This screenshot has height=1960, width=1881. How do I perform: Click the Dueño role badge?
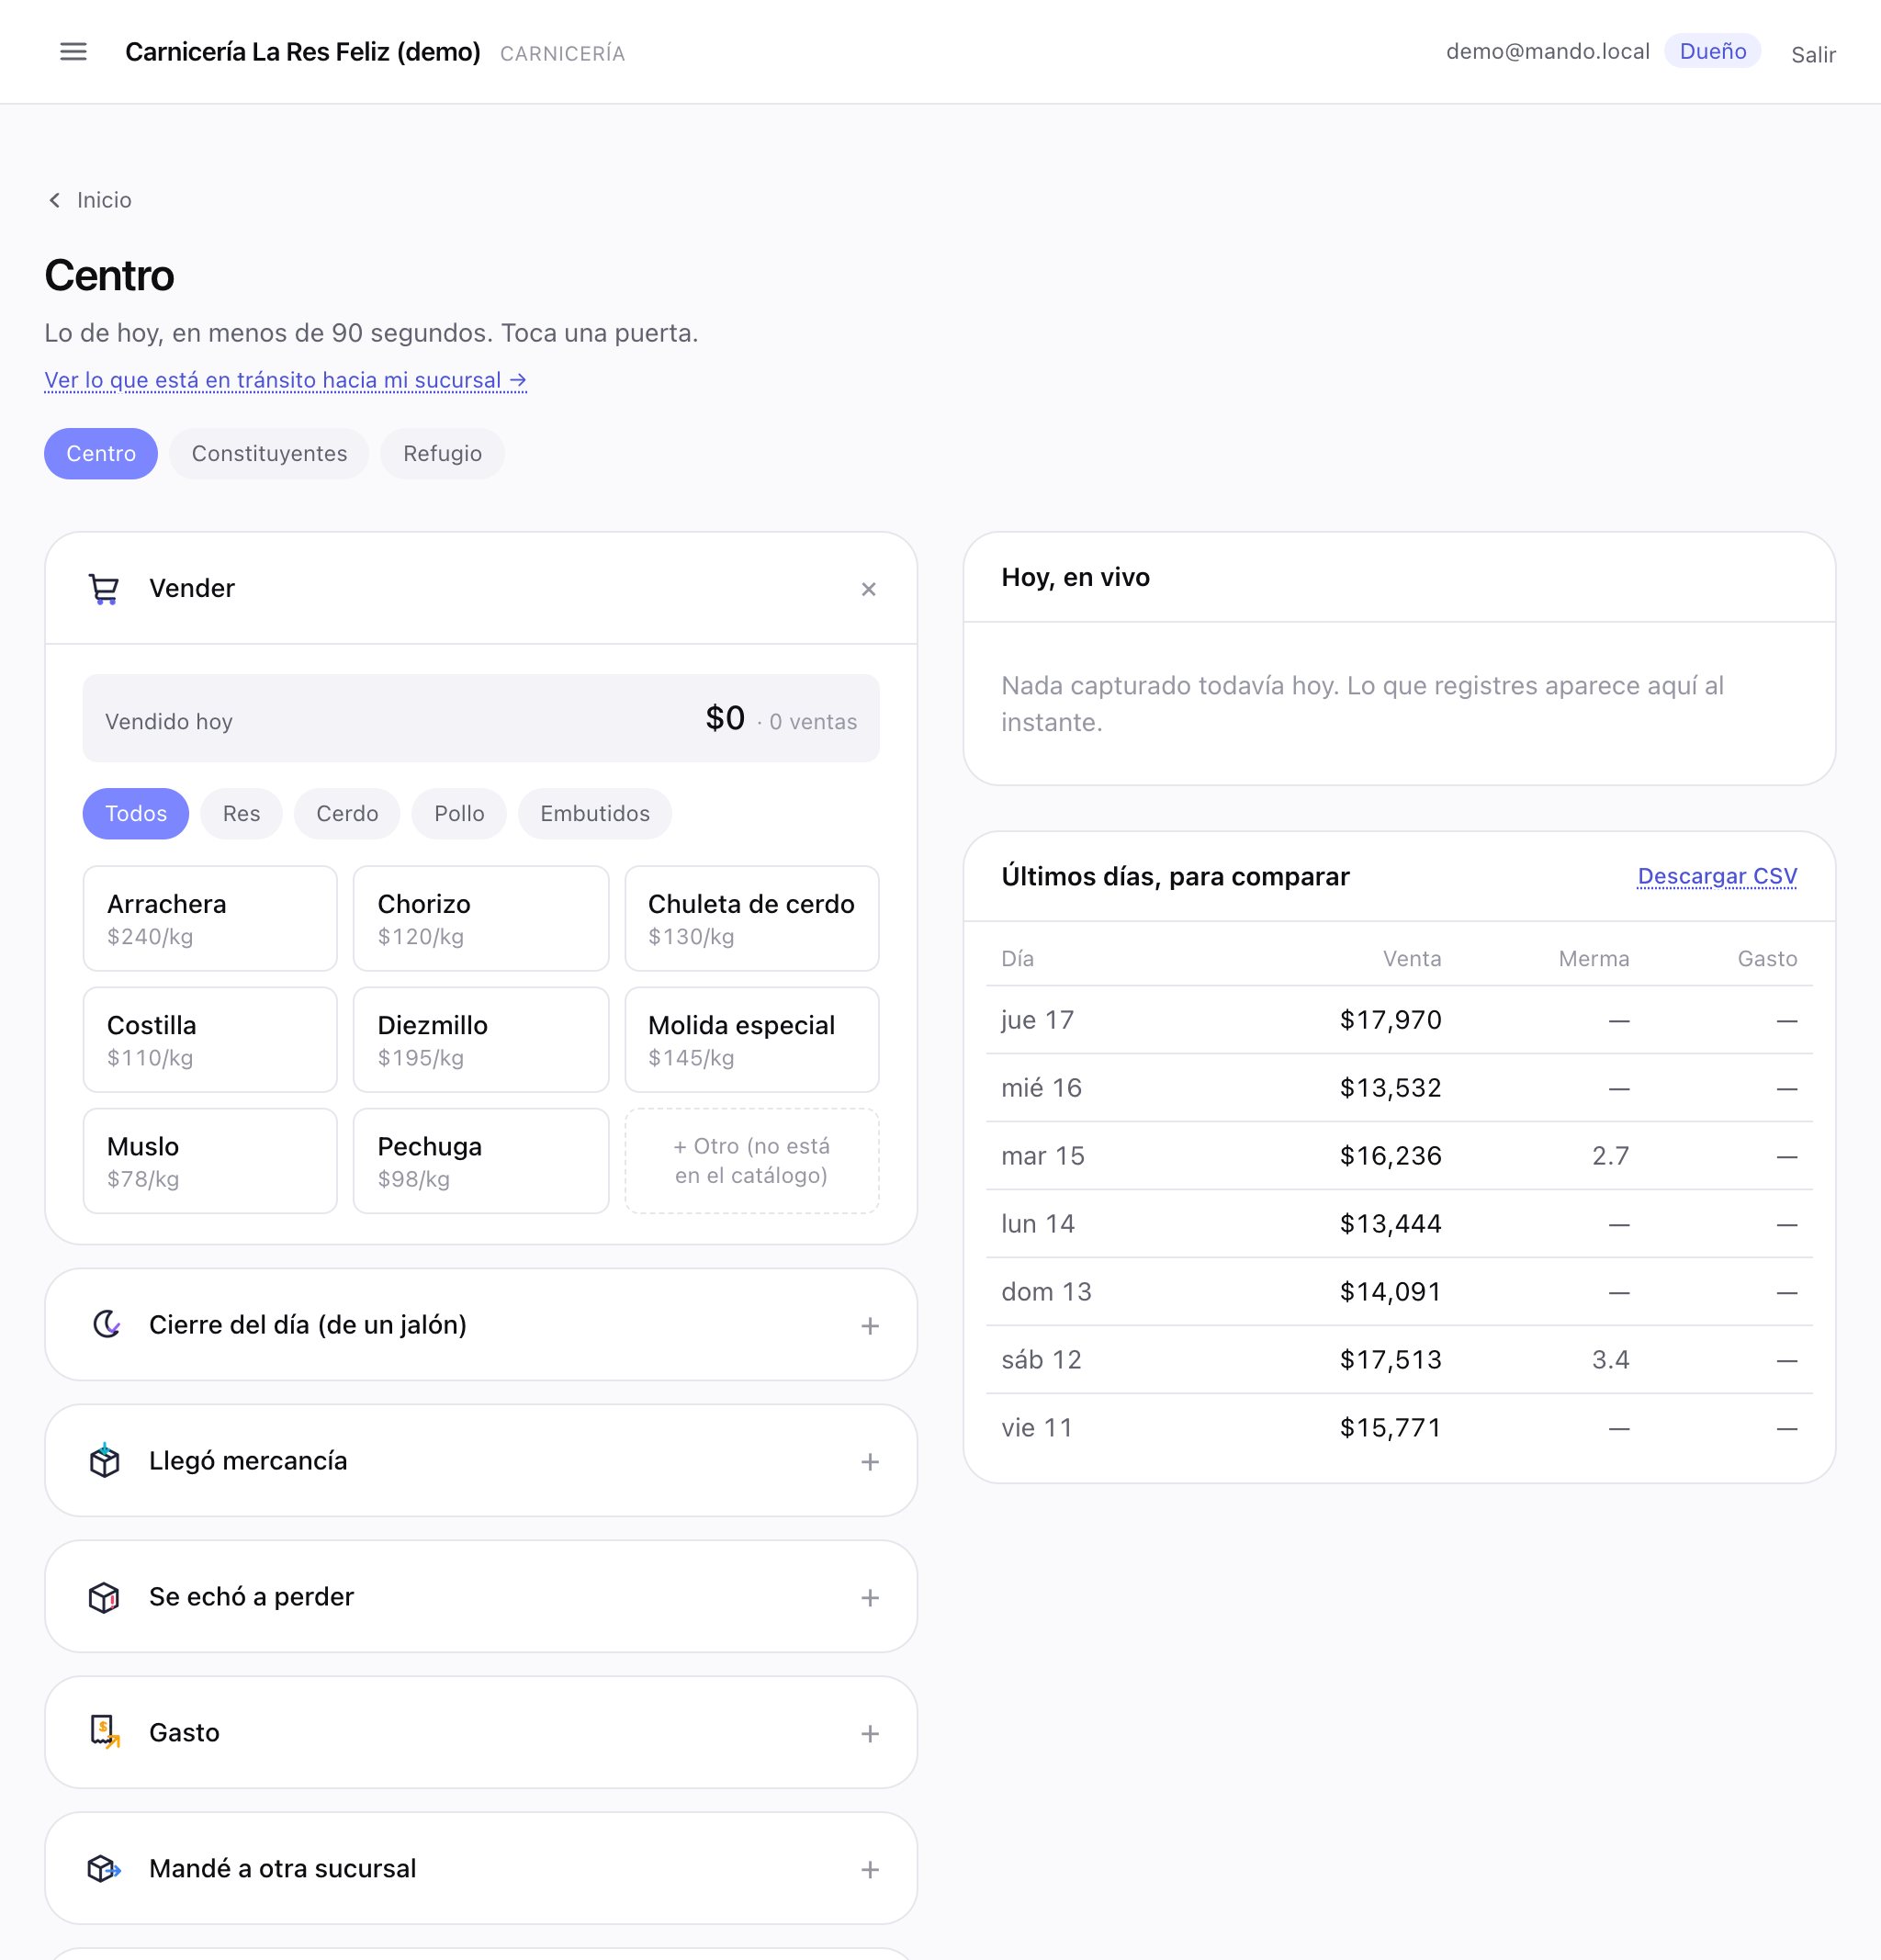tap(1712, 52)
